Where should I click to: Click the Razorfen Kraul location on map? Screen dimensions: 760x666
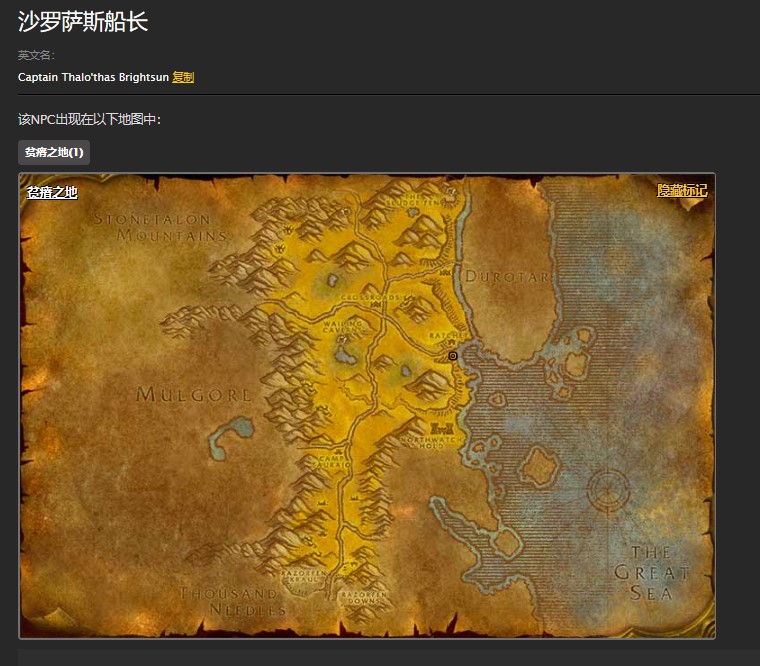click(x=300, y=577)
